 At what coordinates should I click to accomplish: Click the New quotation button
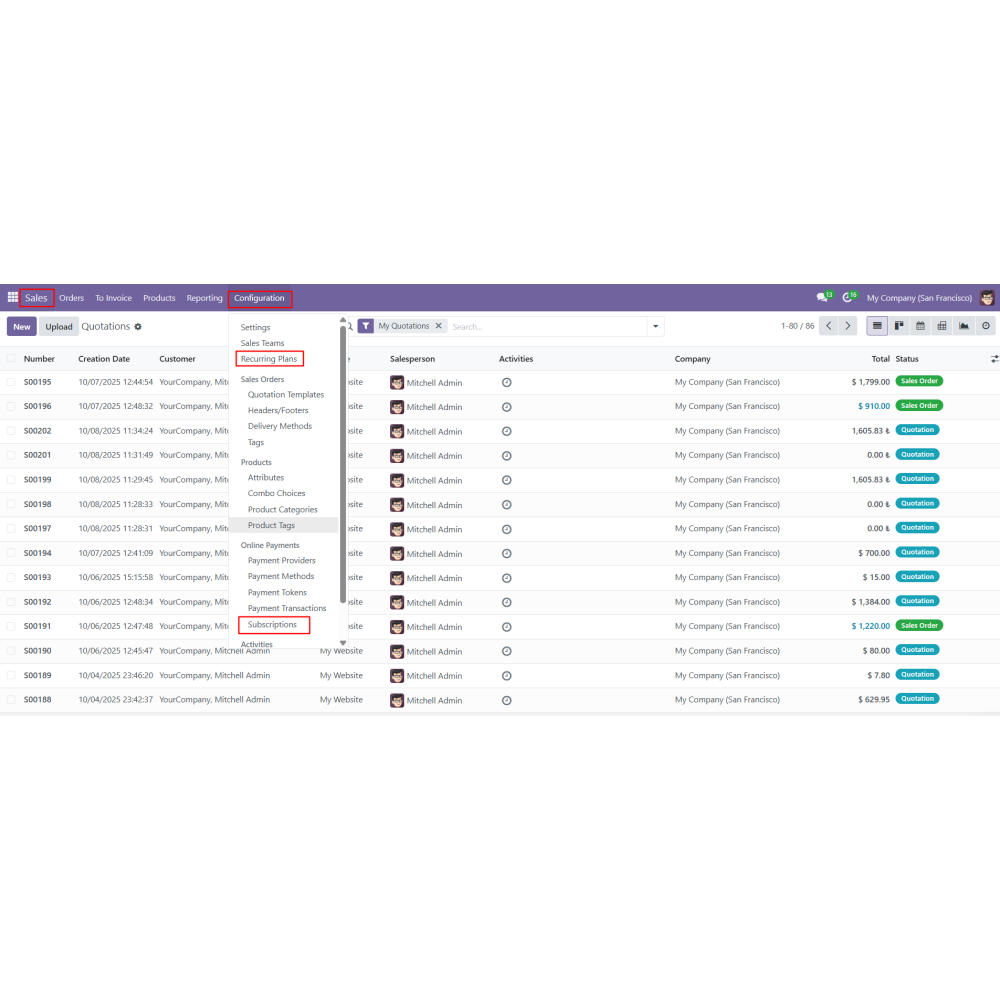click(22, 327)
